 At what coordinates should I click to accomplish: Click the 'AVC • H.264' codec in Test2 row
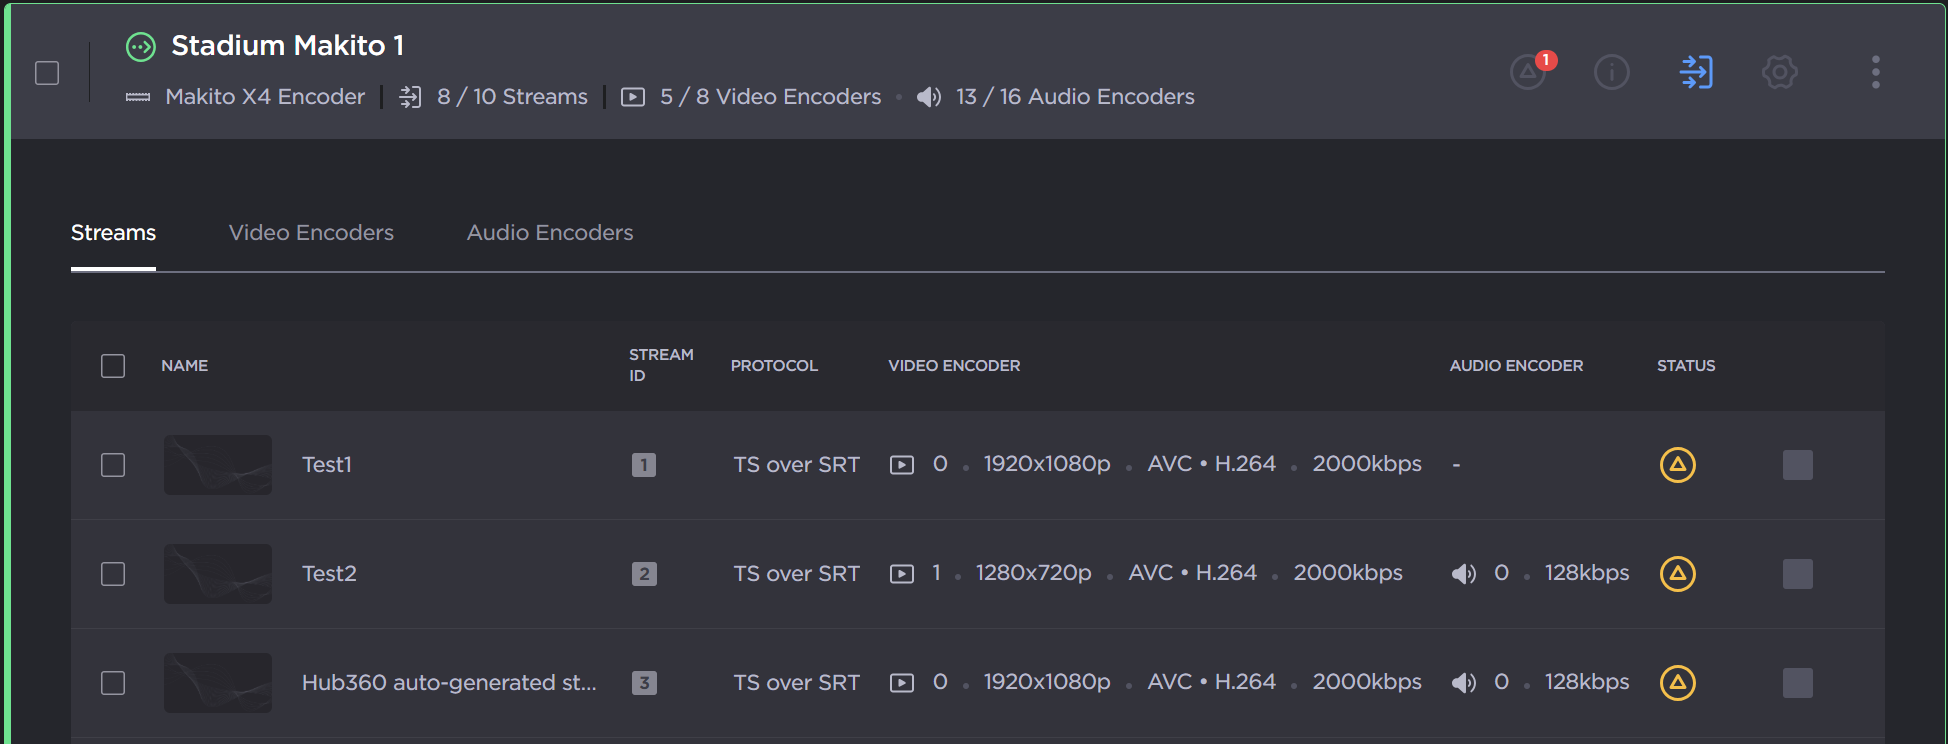(1193, 573)
